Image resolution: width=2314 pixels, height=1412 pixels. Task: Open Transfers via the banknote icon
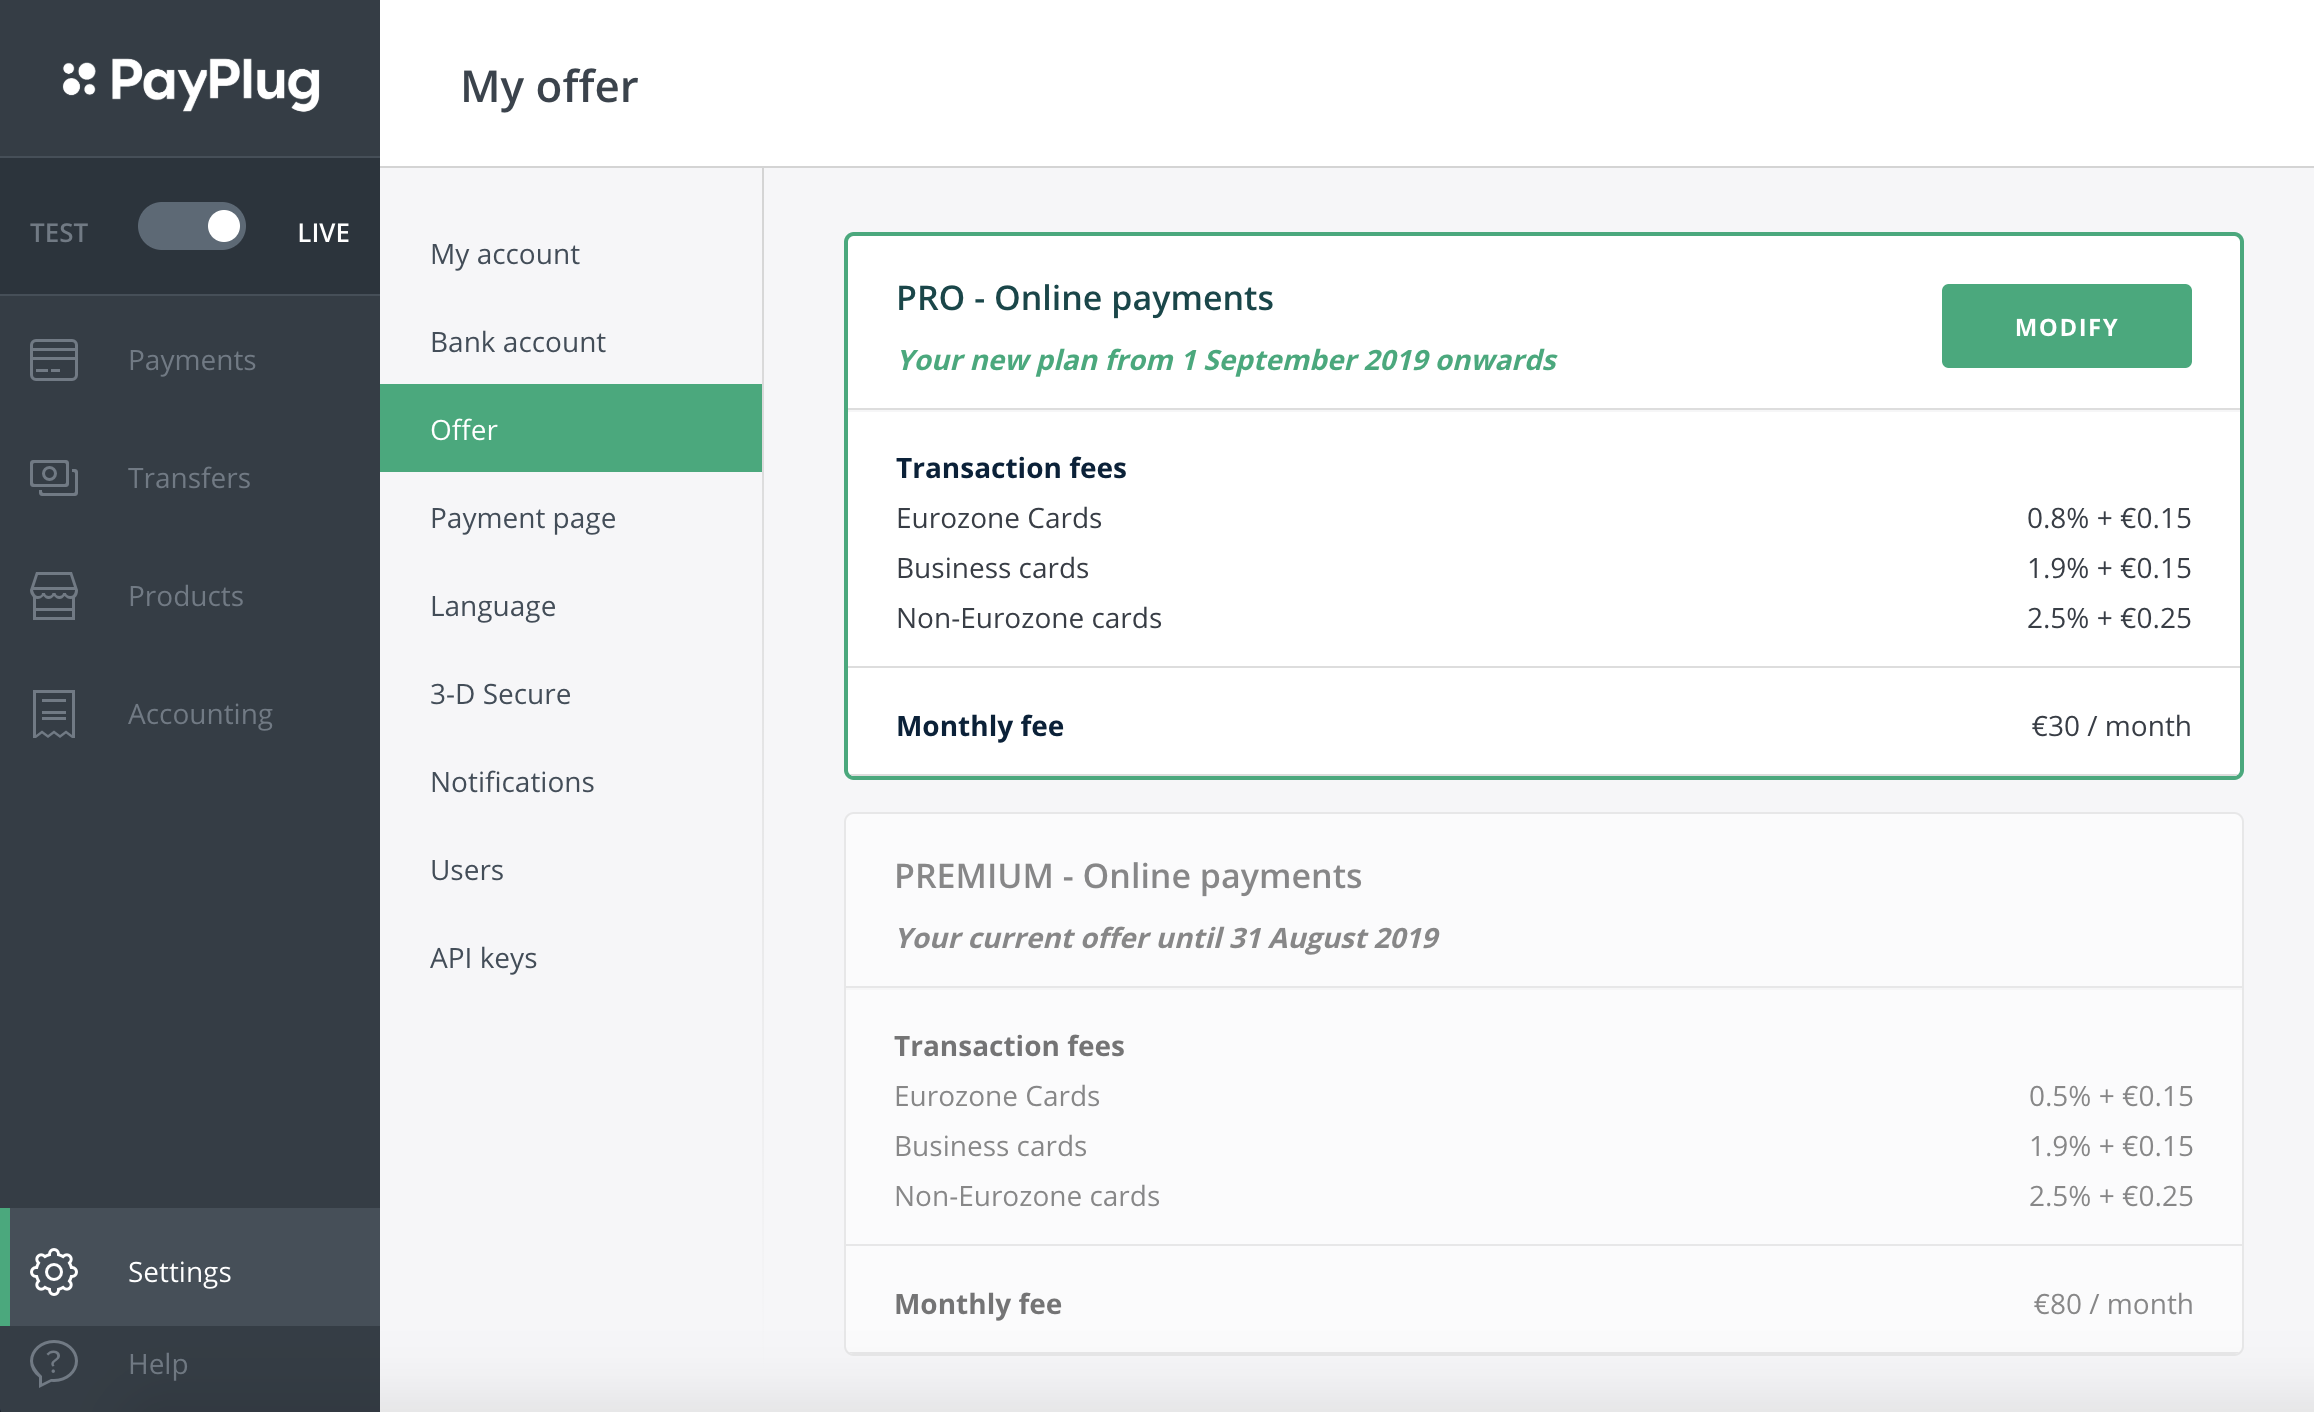tap(54, 478)
